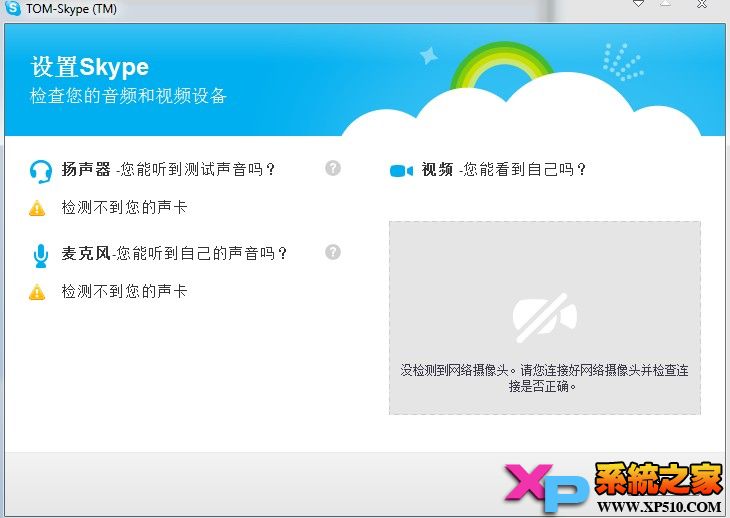Click the 视频 heading text
The height and width of the screenshot is (518, 730).
coord(438,169)
